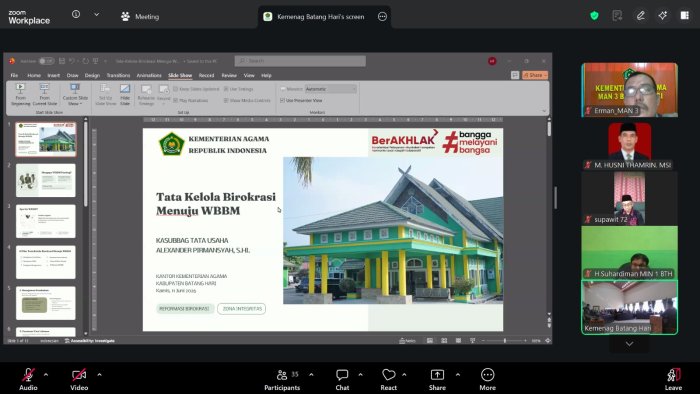Expand the Zoom Workplace dropdown chevron
700x394 pixels.
(96, 14)
